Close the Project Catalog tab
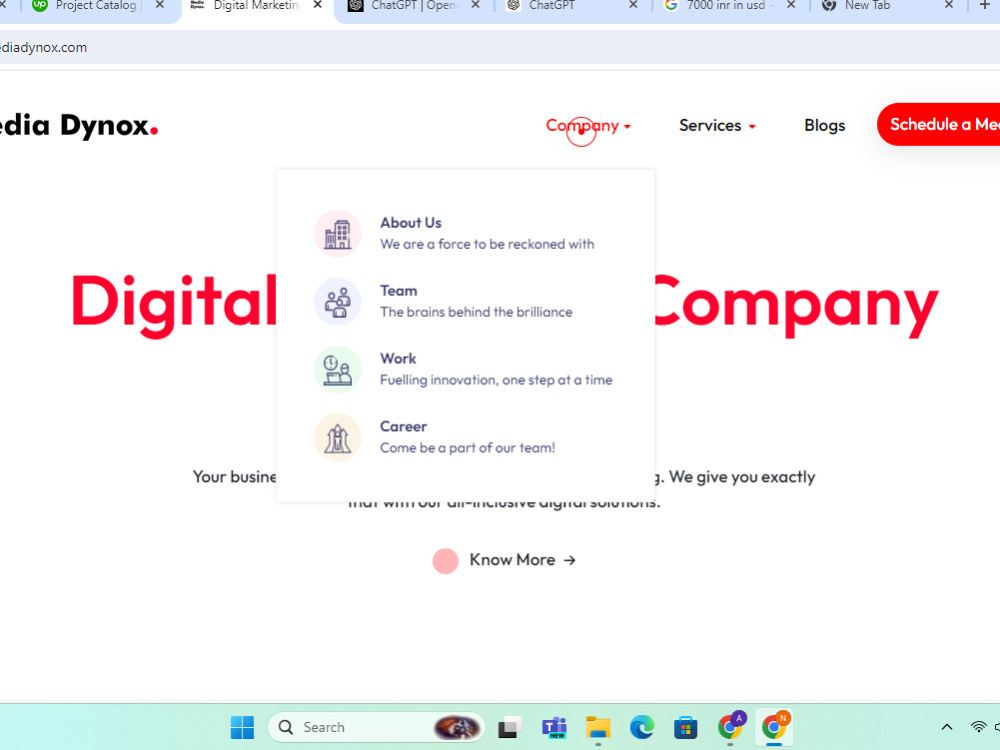The height and width of the screenshot is (750, 1000). (160, 5)
